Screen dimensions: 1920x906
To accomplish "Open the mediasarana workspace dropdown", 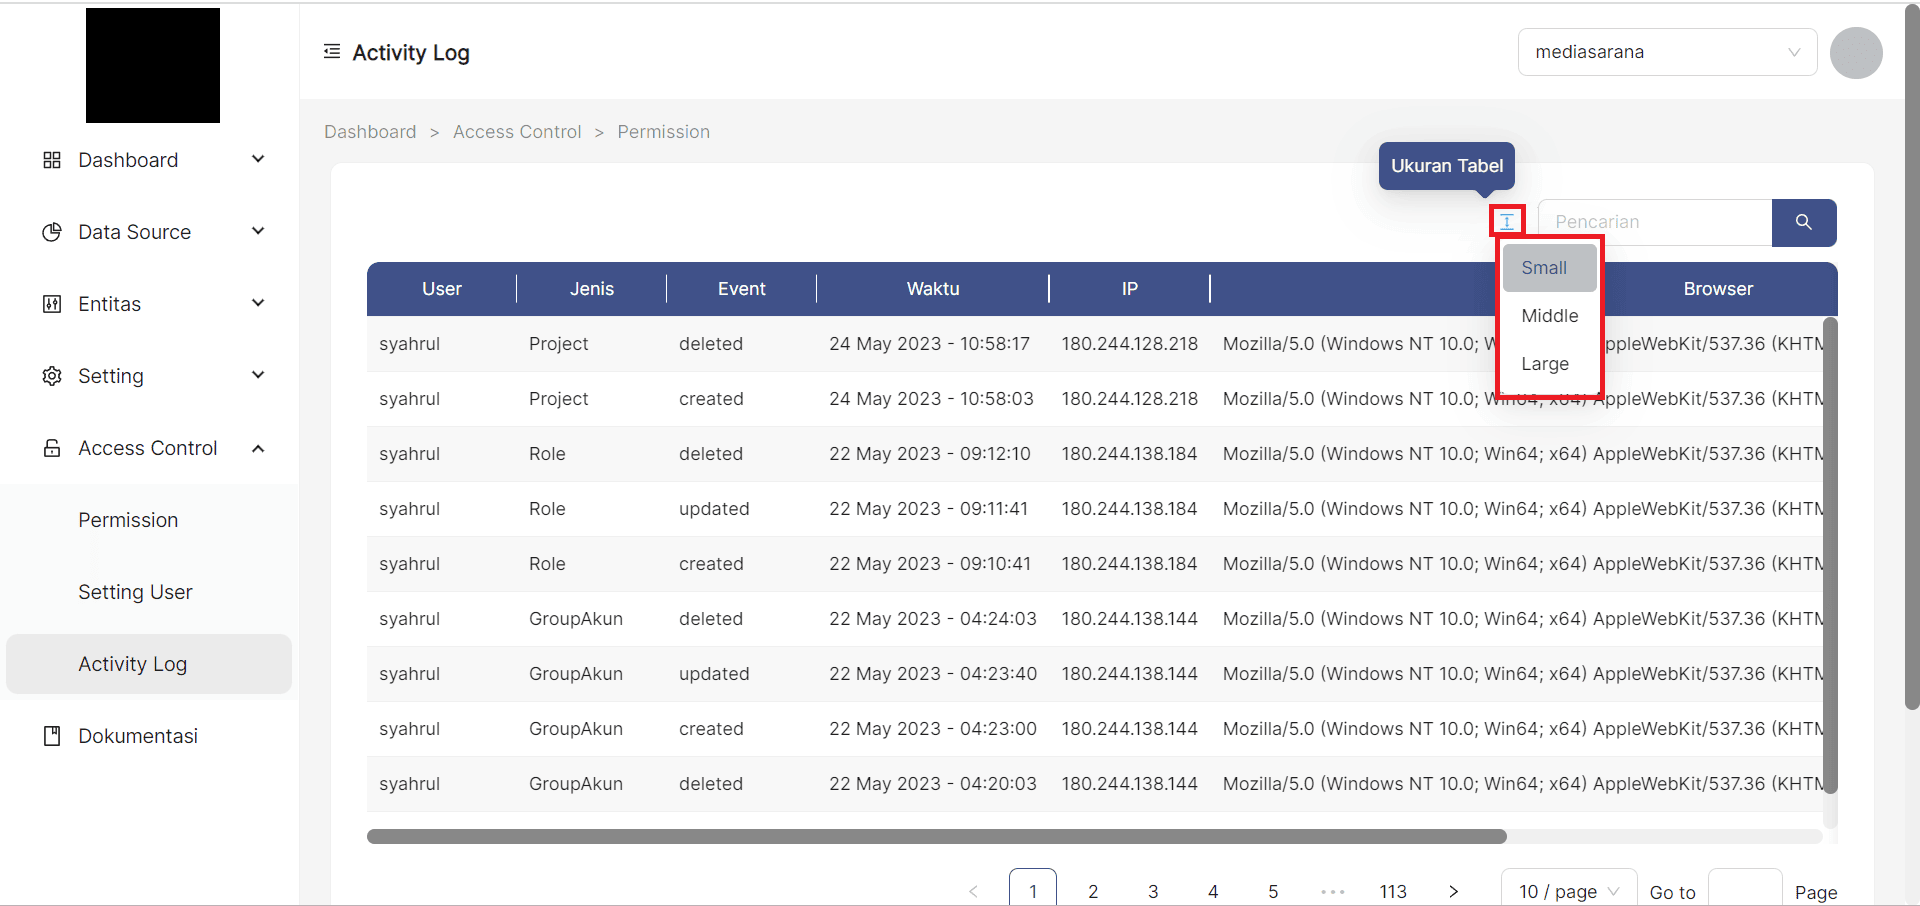I will pyautogui.click(x=1666, y=52).
